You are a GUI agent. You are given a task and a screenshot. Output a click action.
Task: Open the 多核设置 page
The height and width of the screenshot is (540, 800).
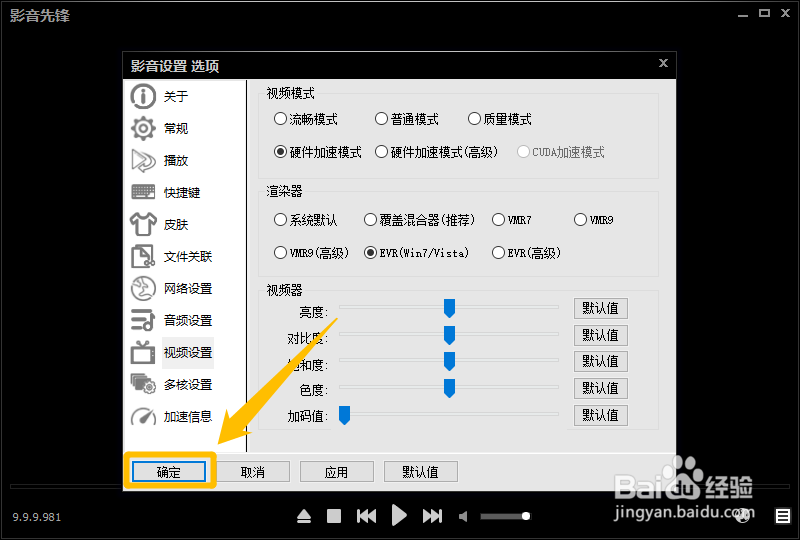[188, 385]
